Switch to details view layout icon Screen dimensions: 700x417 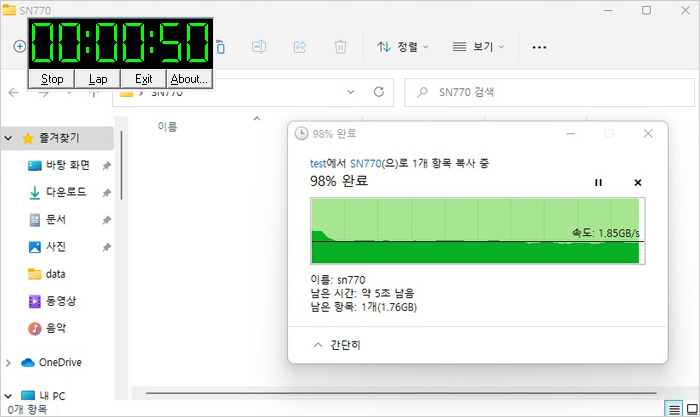pos(674,409)
